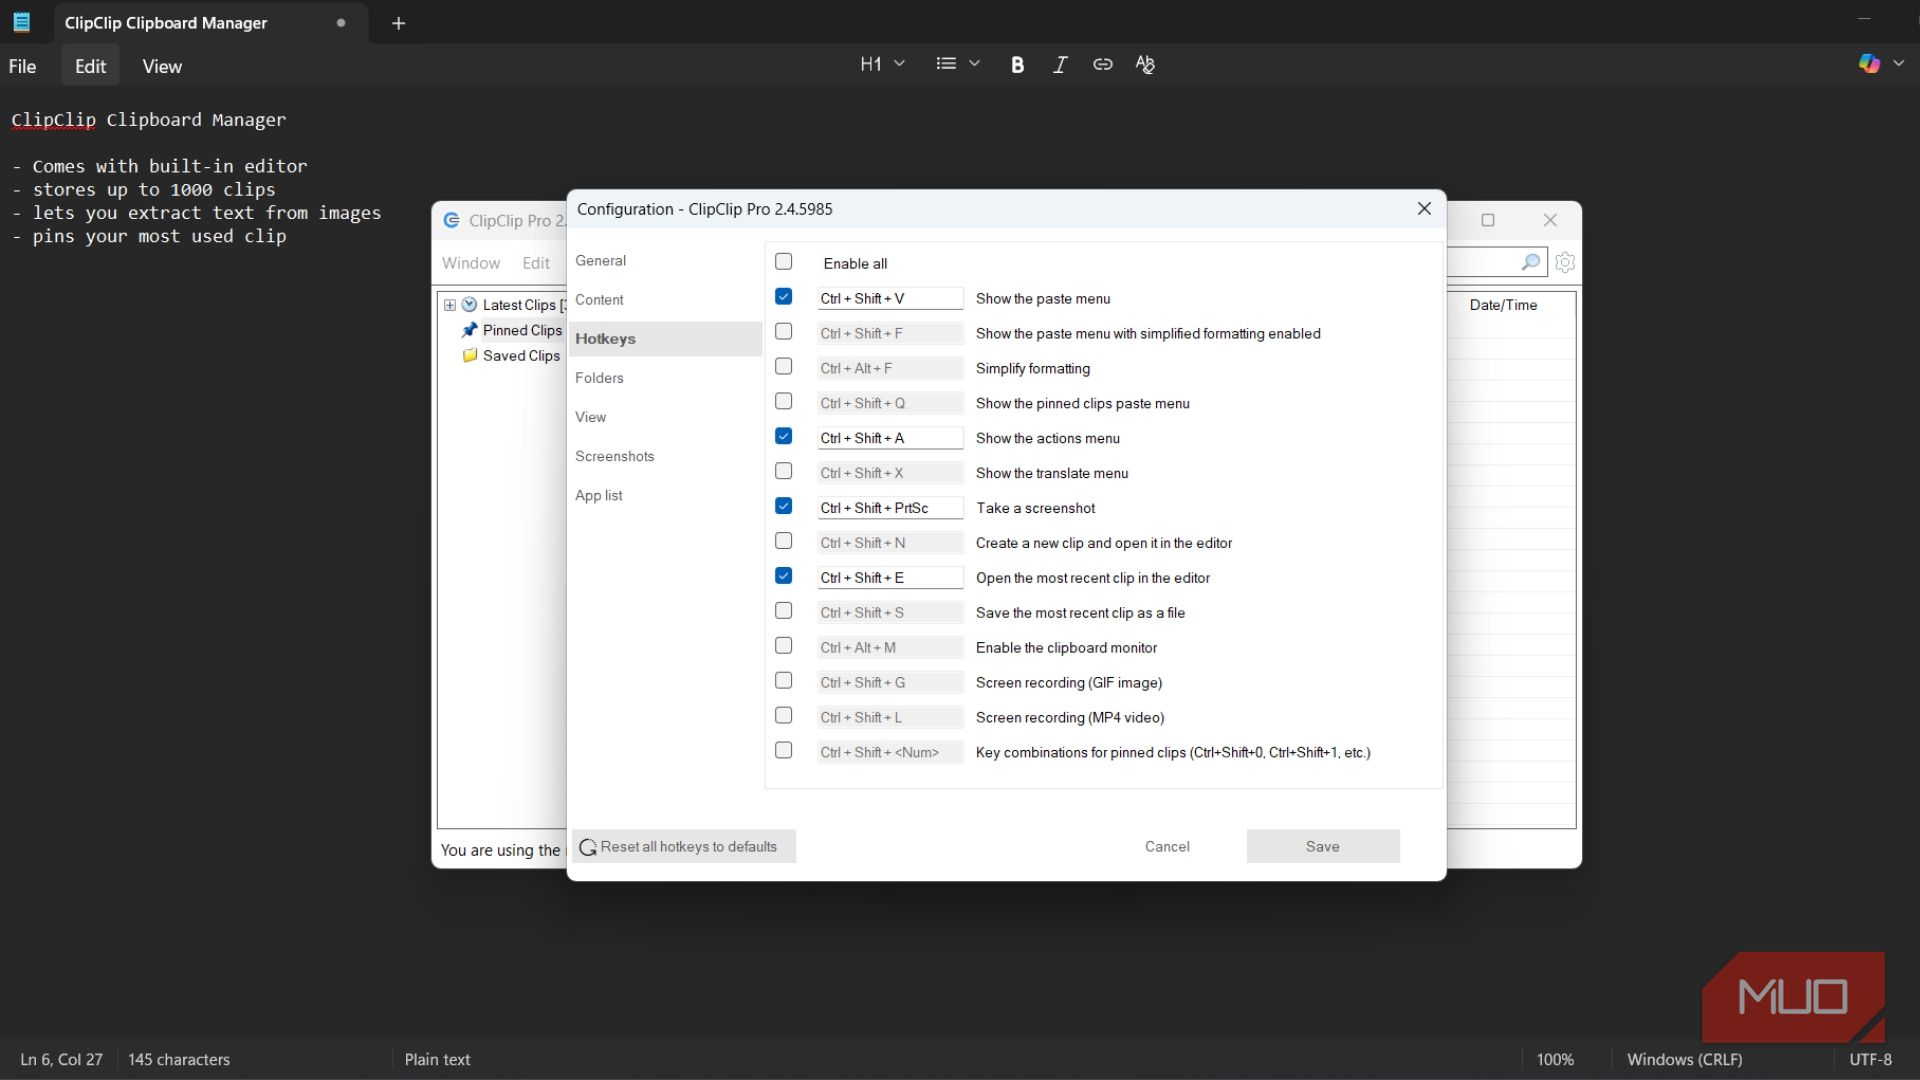Click the Notepad app icon in title bar
Screen dimensions: 1920x1080
click(21, 22)
